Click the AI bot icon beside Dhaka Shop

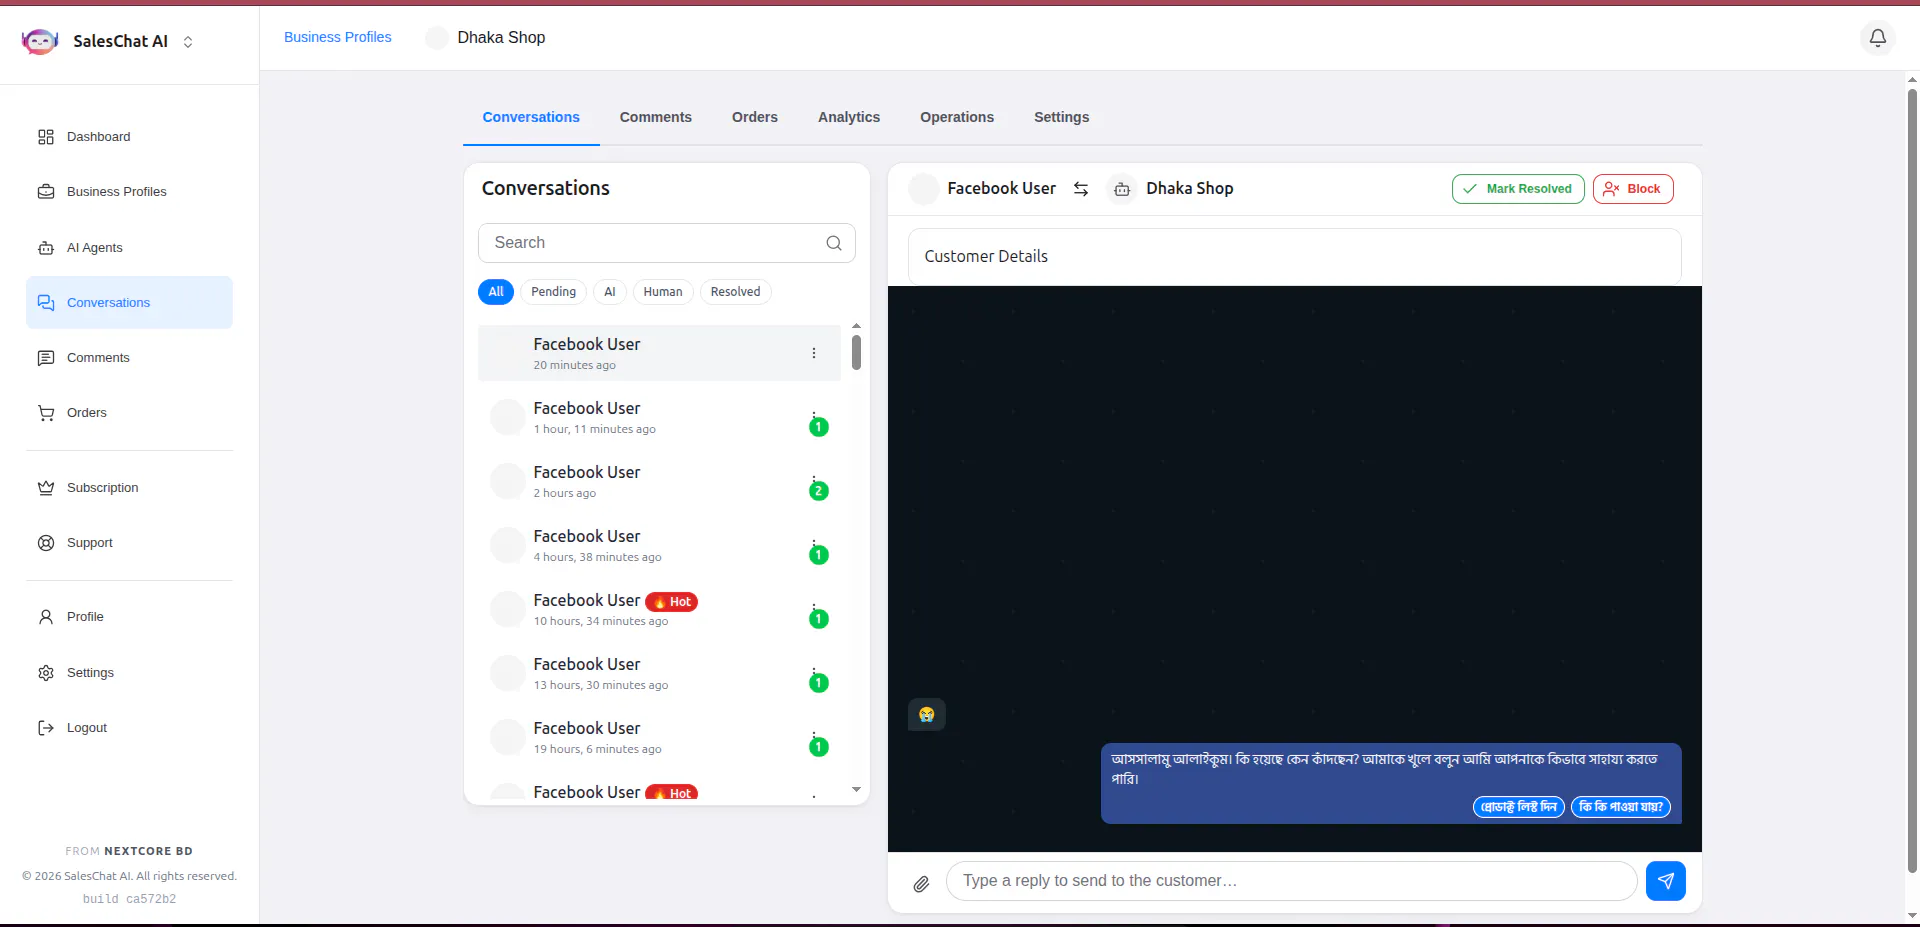click(1122, 189)
